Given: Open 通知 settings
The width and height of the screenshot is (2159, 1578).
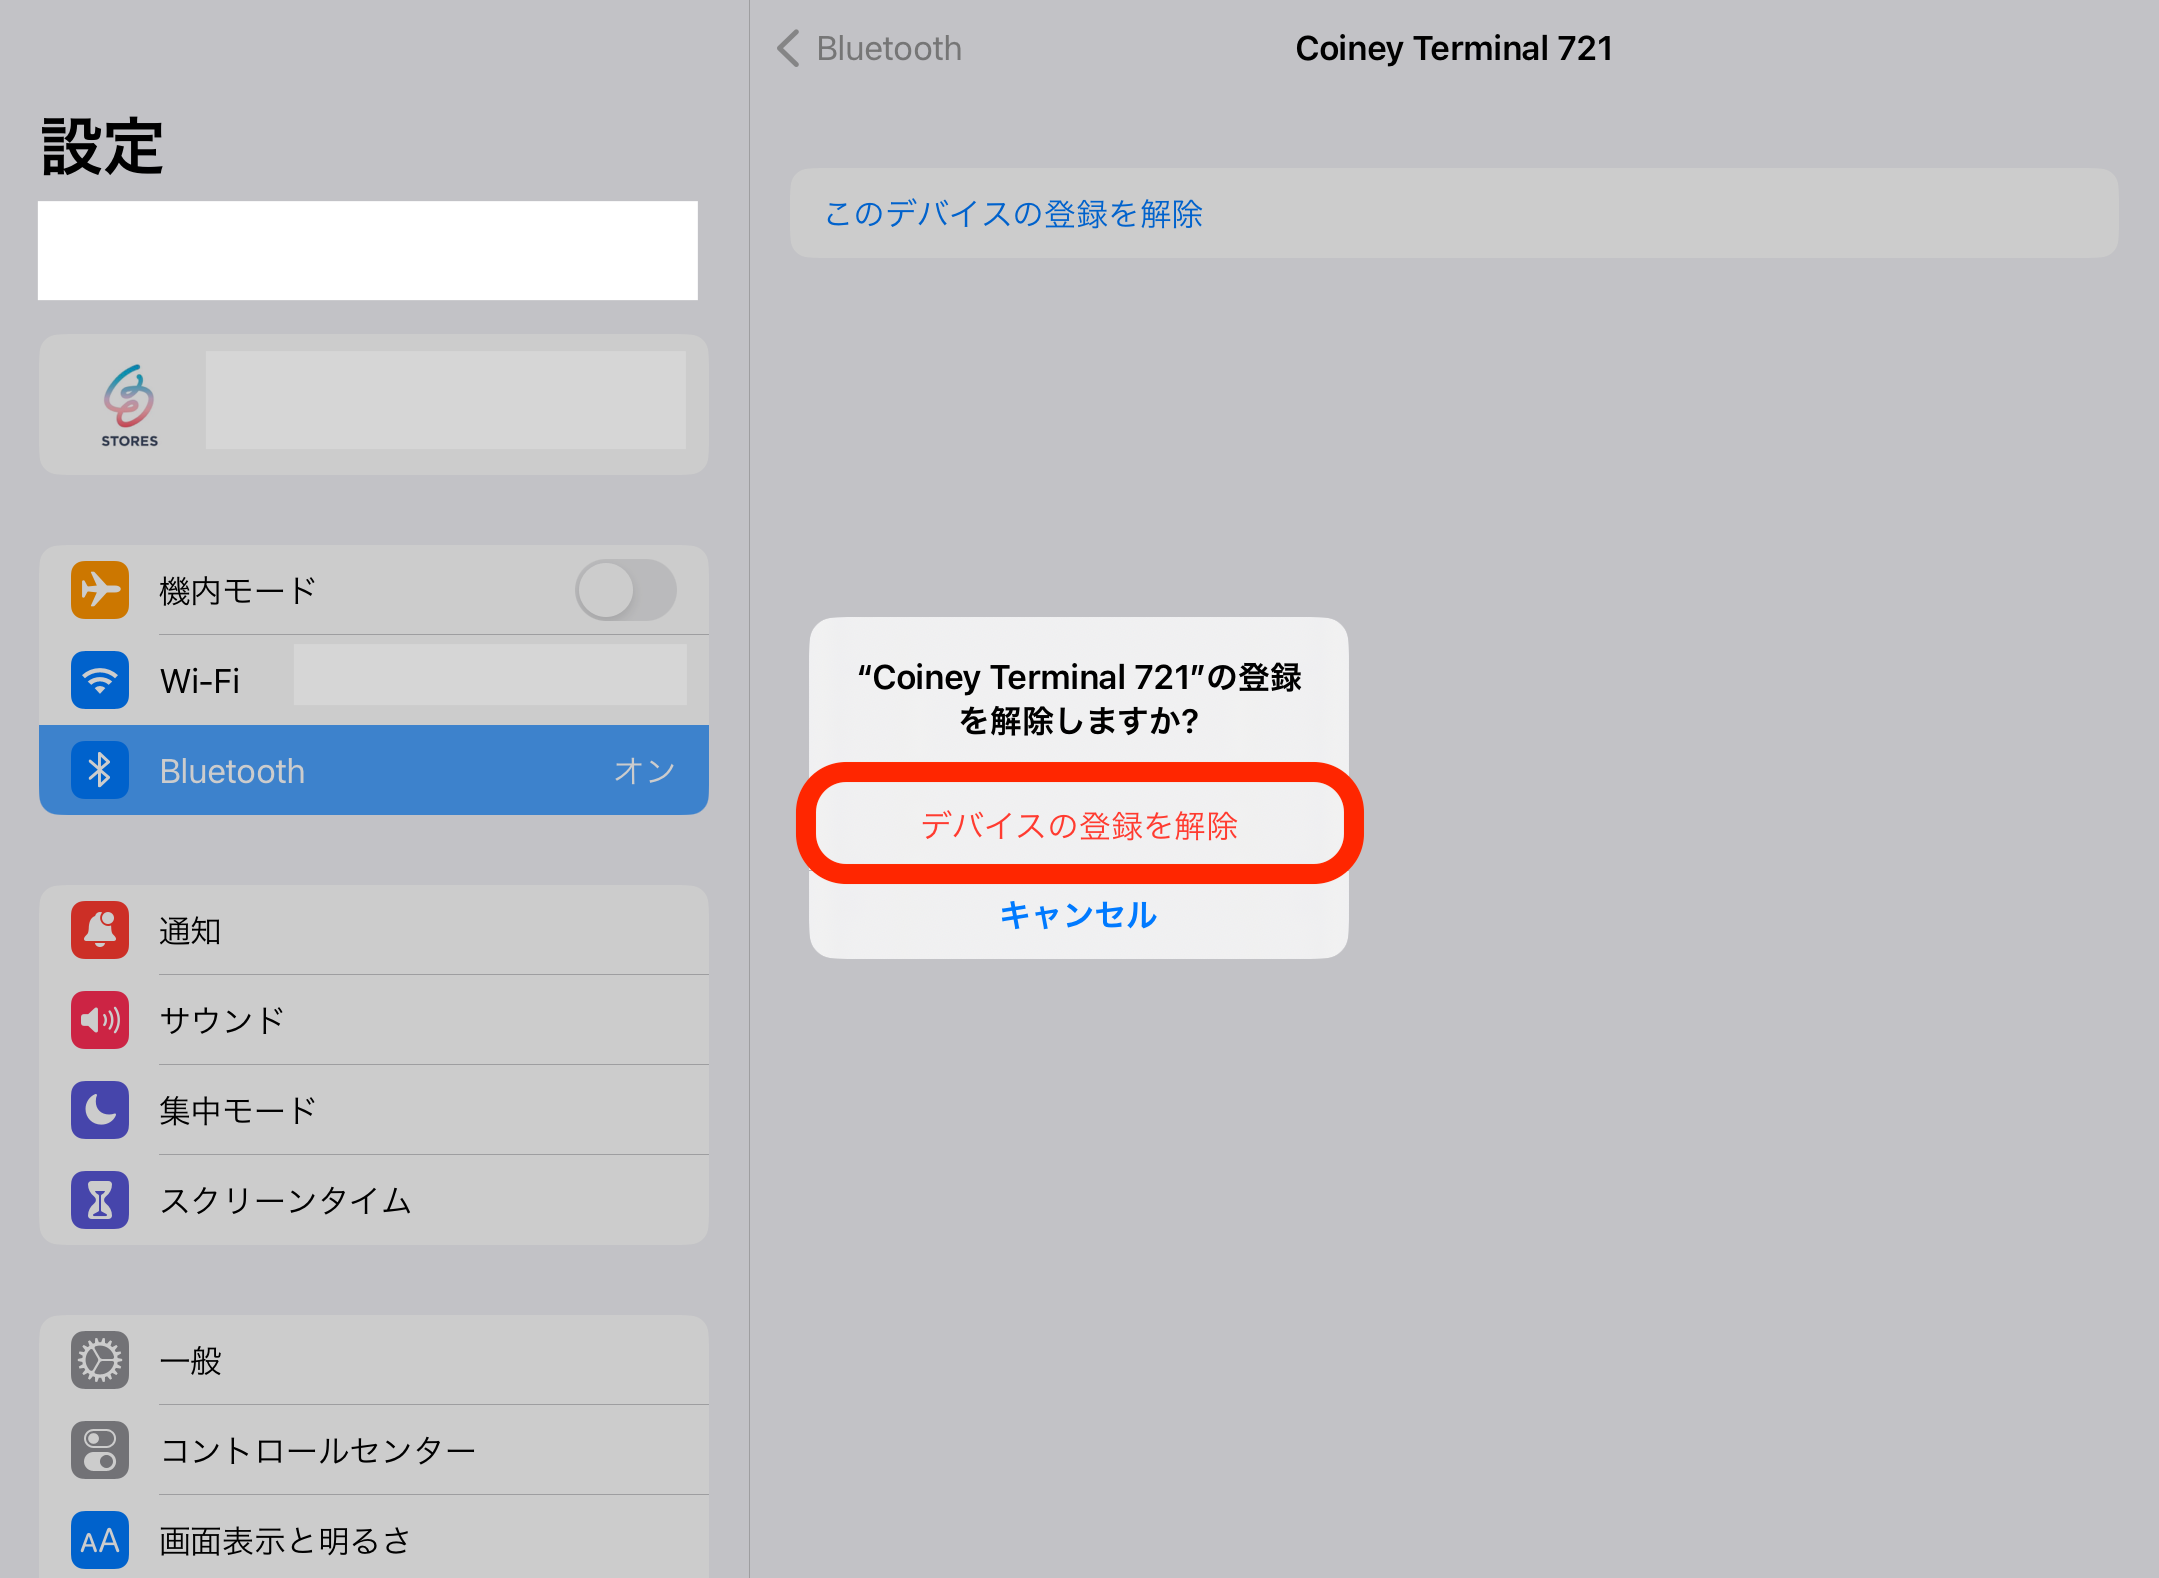Looking at the screenshot, I should tap(374, 930).
